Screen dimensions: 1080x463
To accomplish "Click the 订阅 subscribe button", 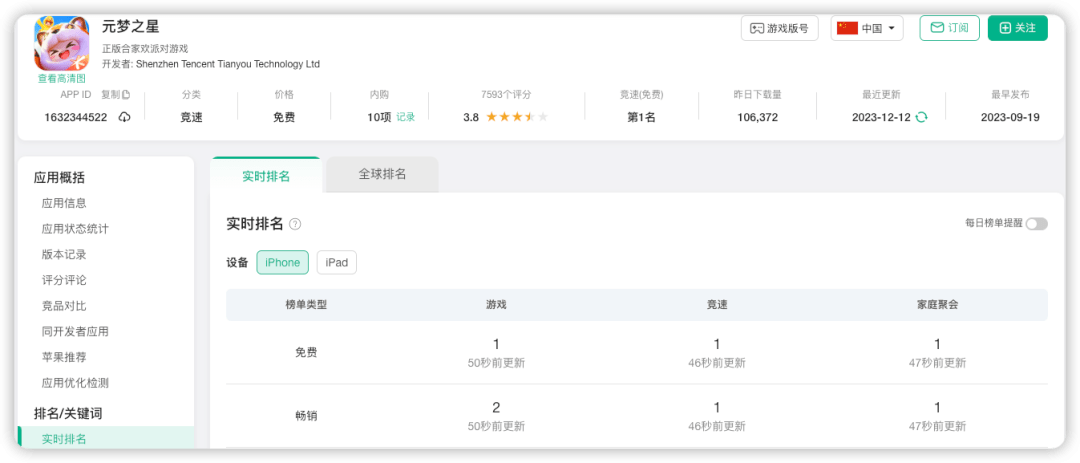I will click(949, 28).
